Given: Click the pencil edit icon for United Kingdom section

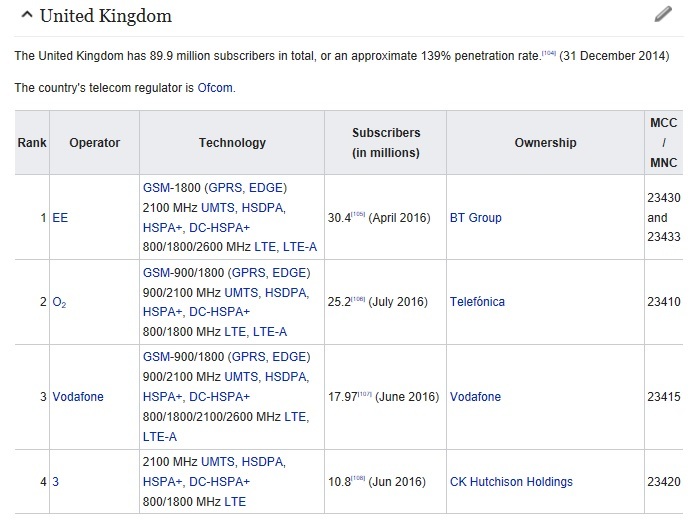Looking at the screenshot, I should pos(663,15).
